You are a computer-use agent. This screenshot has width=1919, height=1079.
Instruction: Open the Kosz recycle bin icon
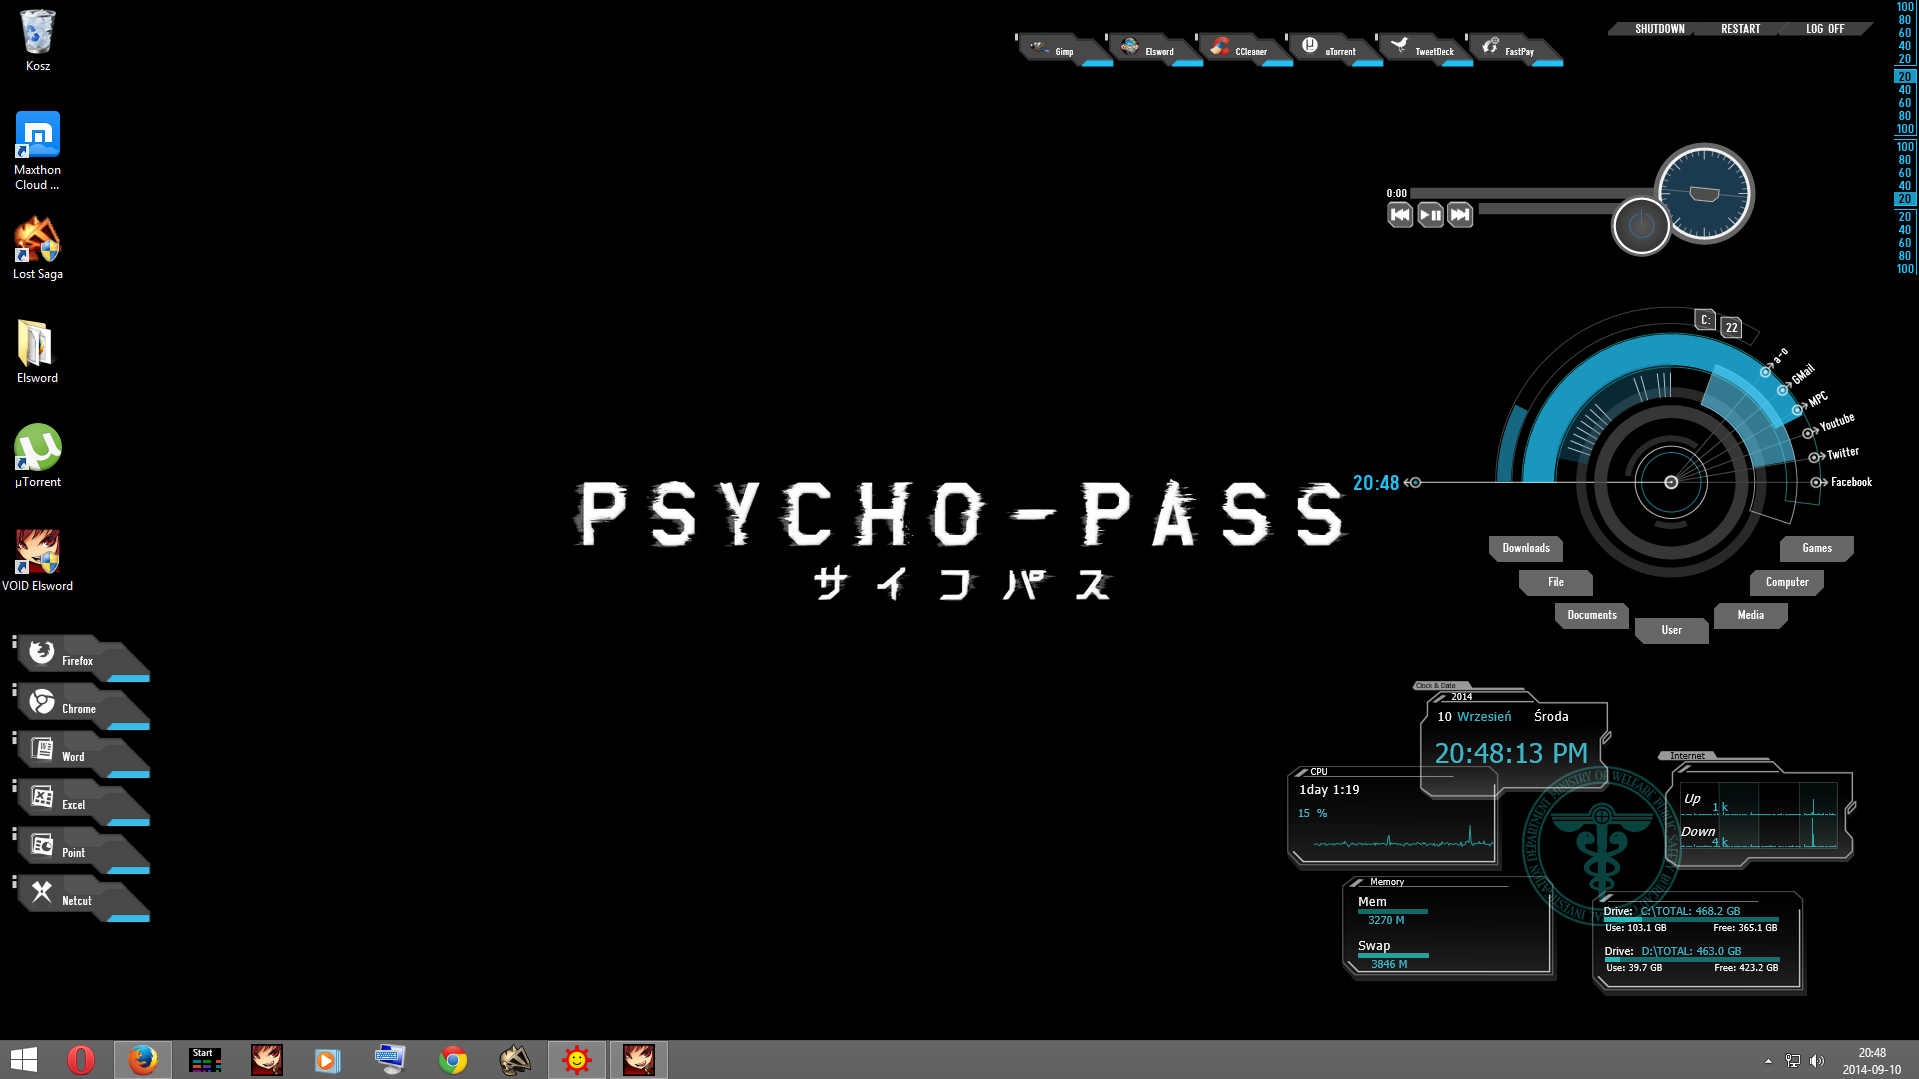point(37,41)
